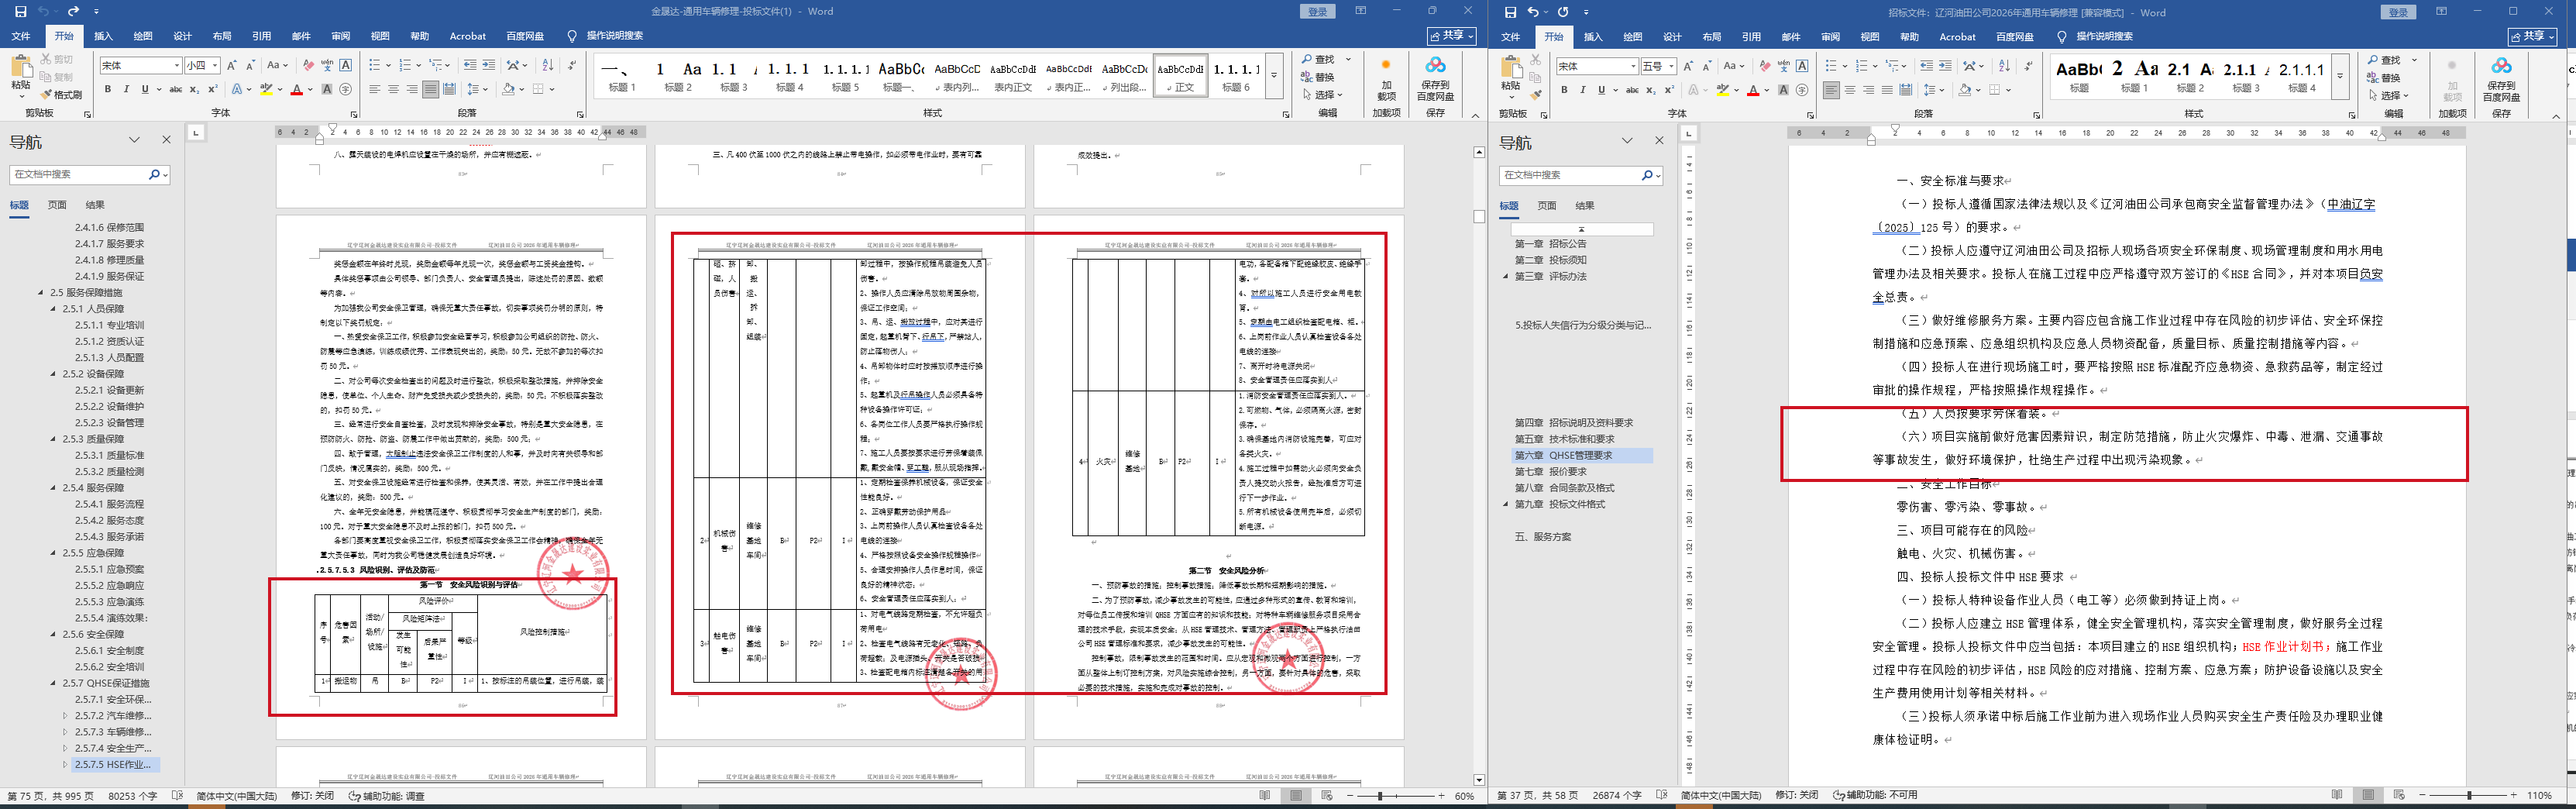Apply superscript in right Word ribbon
The image size is (2576, 809).
pos(1669,91)
